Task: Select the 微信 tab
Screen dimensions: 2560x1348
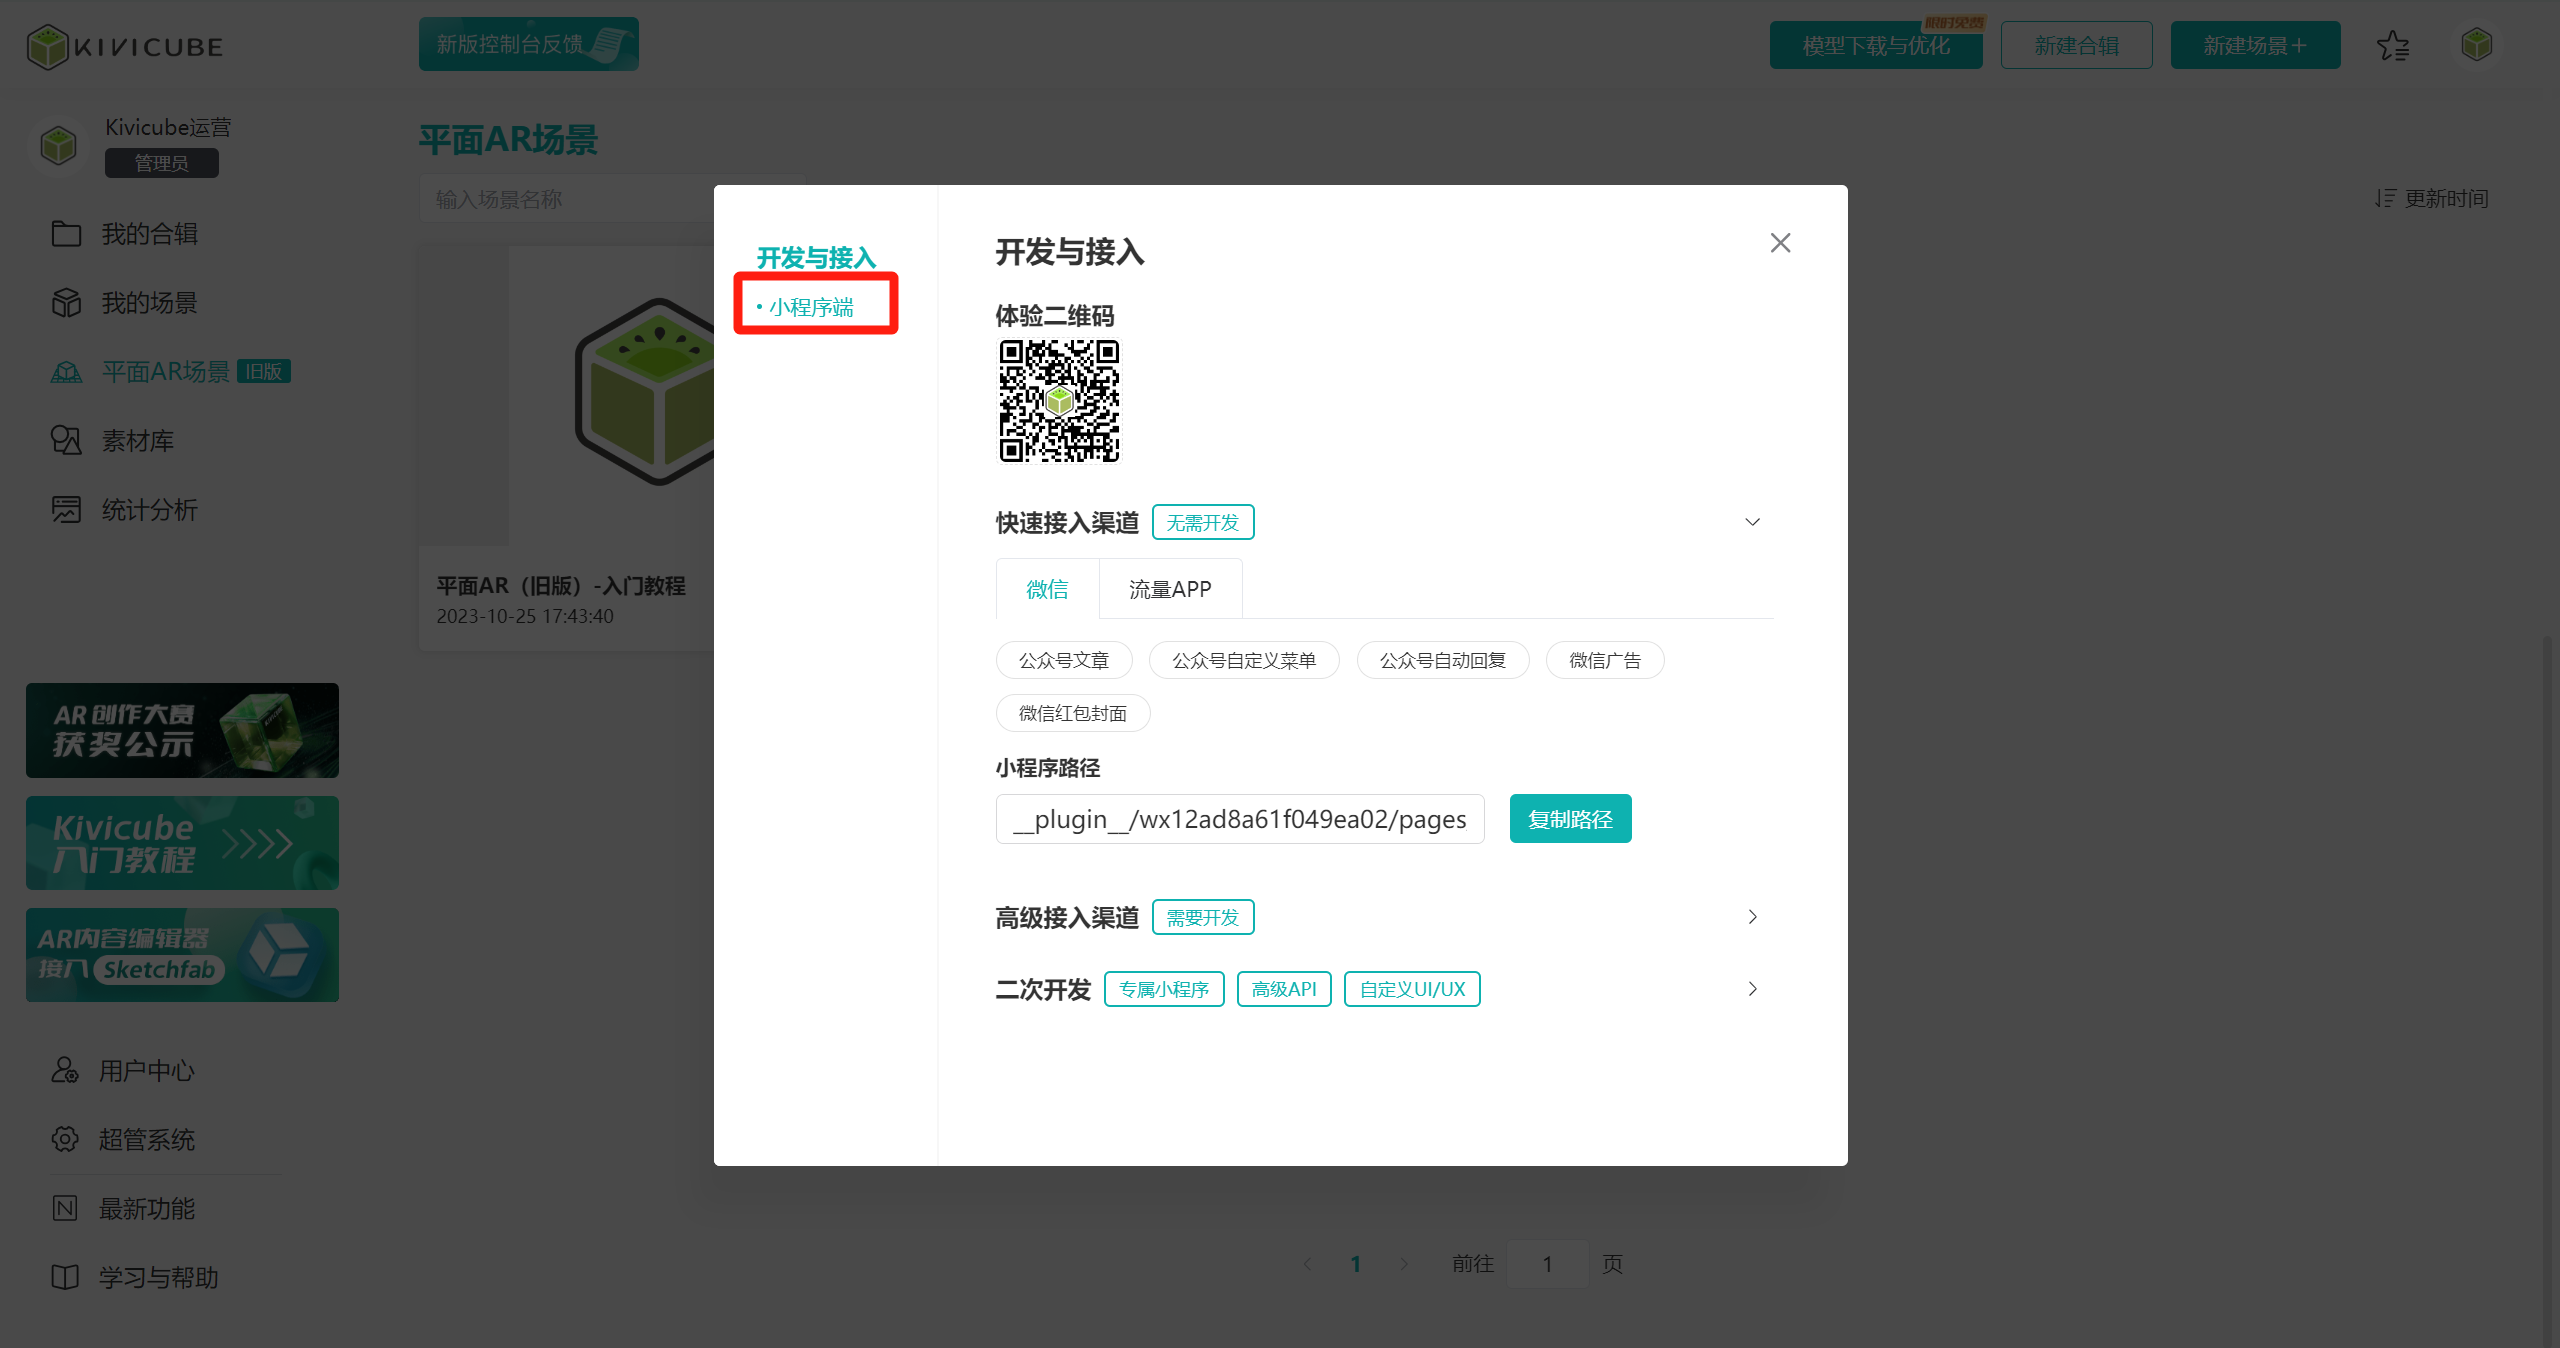Action: point(1047,589)
